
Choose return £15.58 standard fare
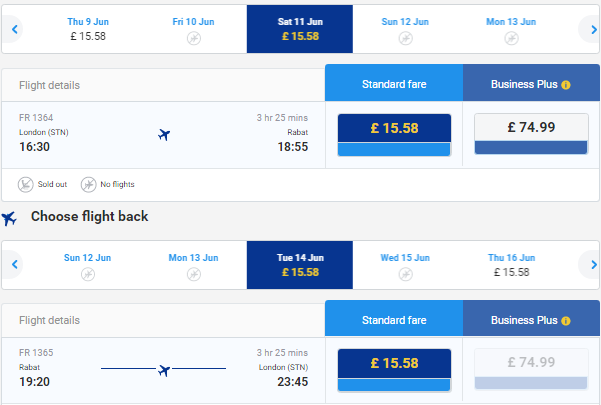point(394,370)
